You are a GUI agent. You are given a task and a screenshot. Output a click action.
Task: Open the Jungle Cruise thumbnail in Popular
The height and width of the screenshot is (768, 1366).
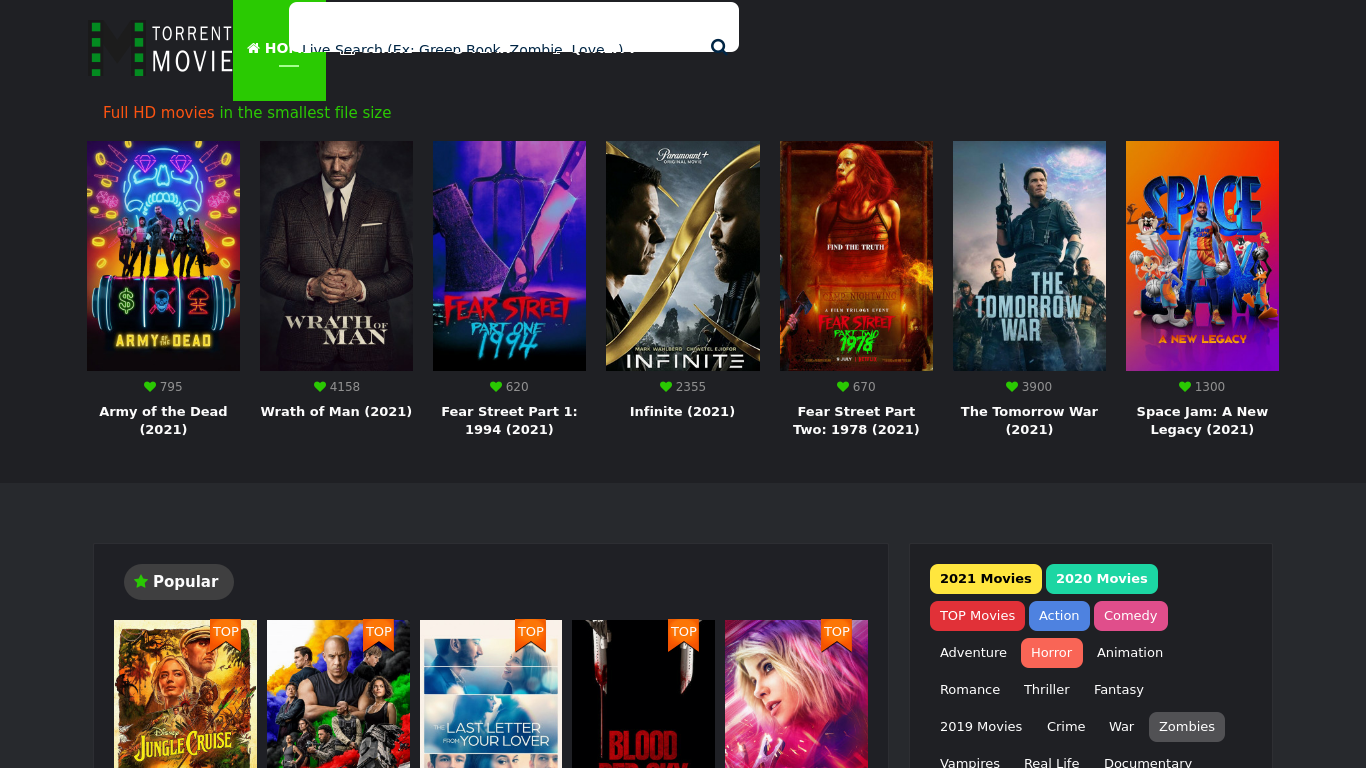pos(185,694)
